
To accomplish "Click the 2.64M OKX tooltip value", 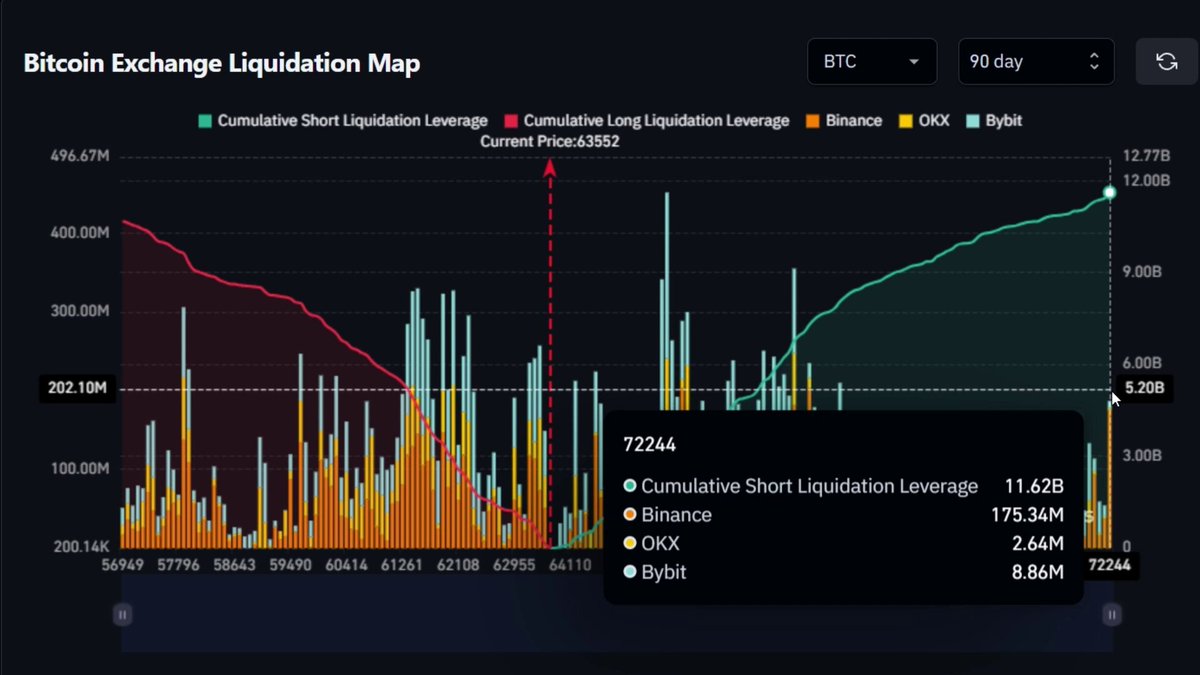I will pyautogui.click(x=1037, y=544).
